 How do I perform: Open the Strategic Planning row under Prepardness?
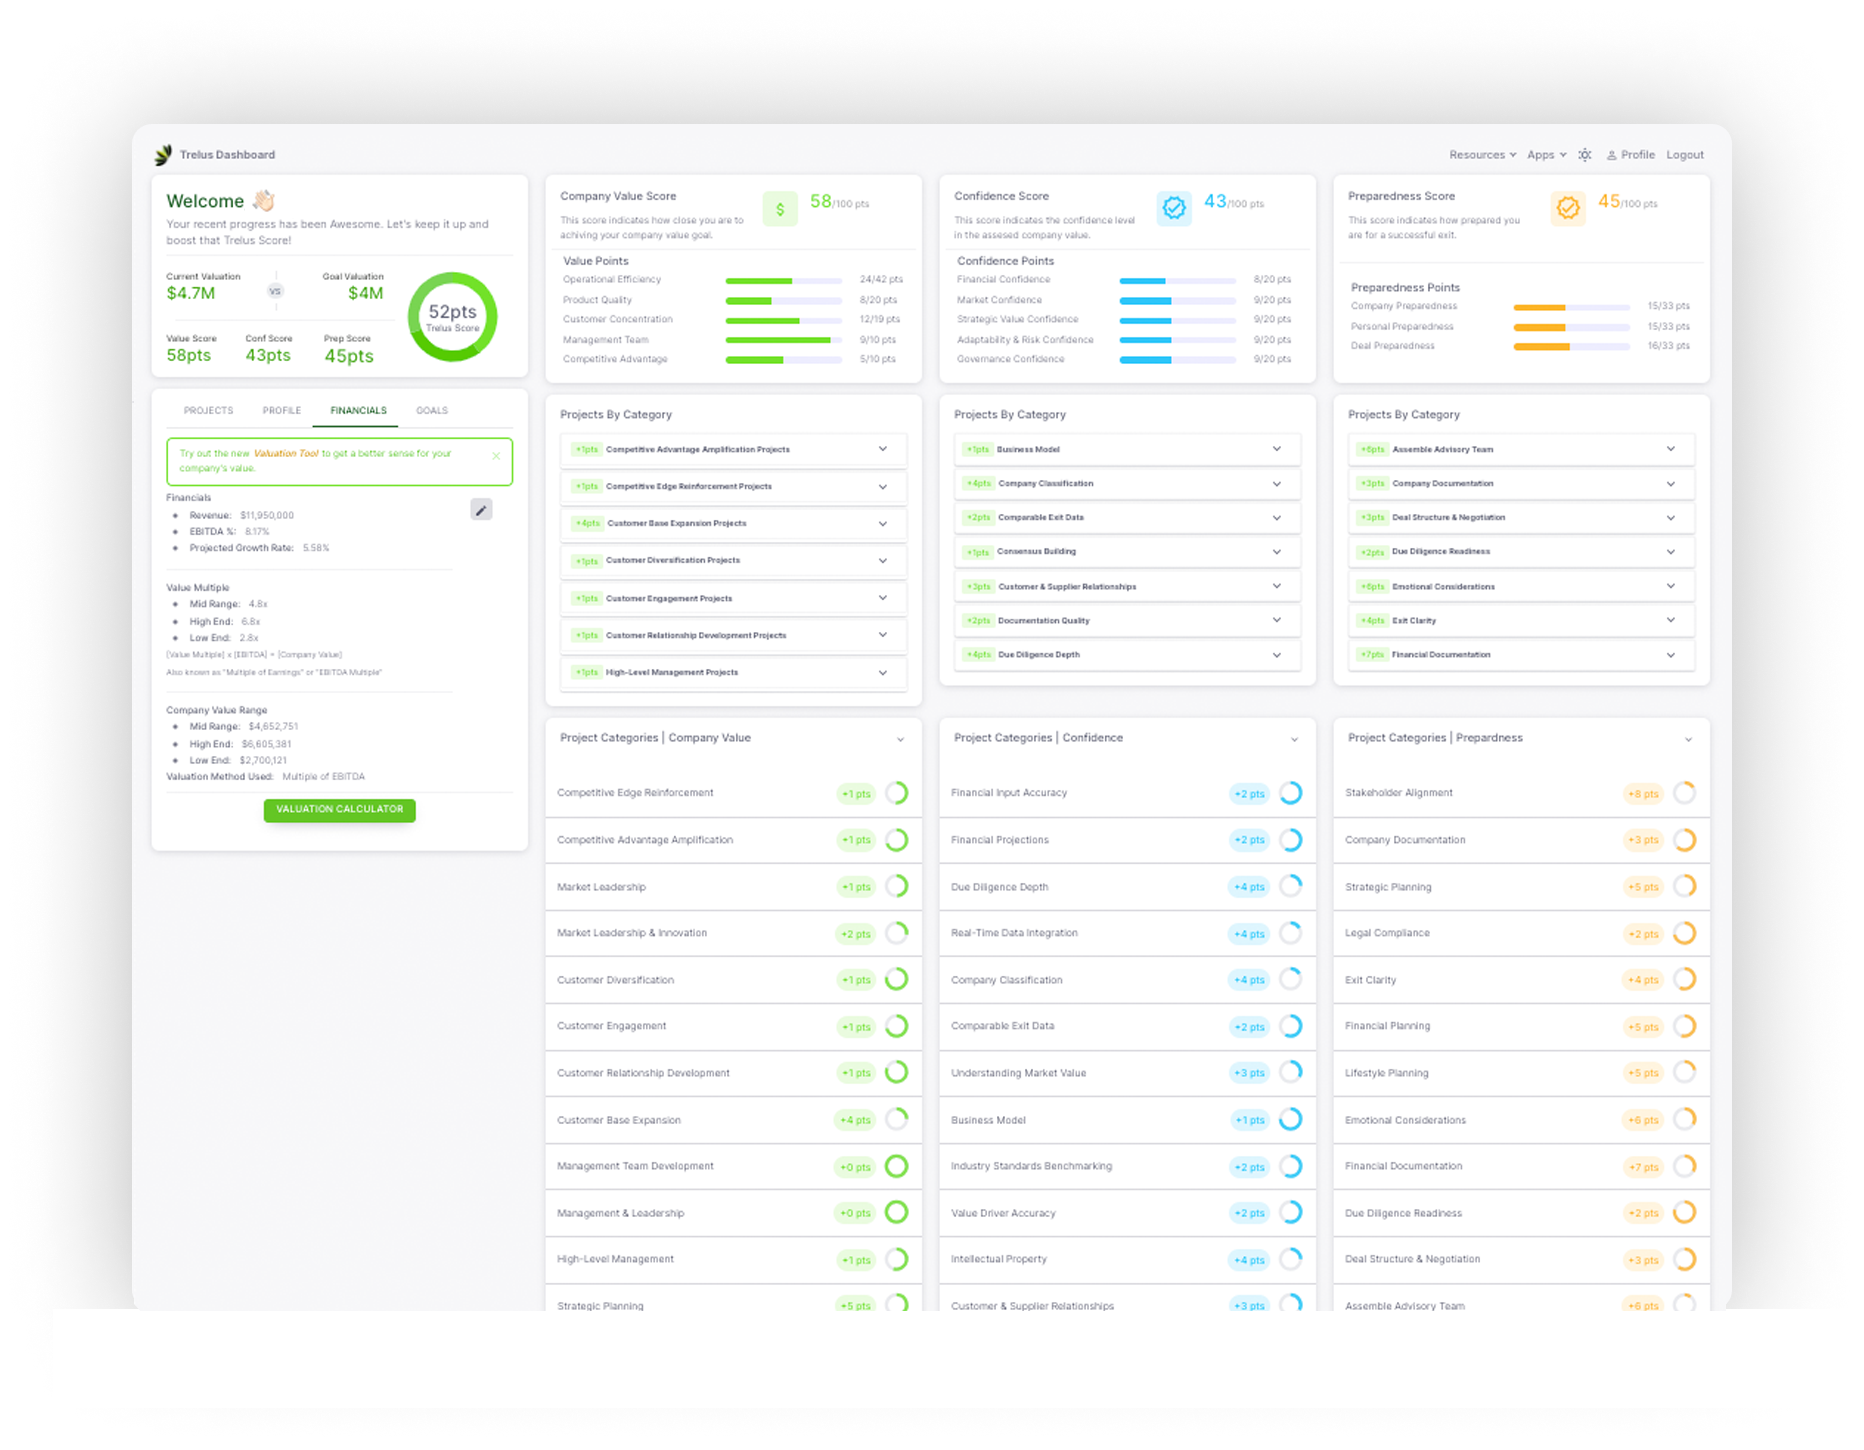(1521, 887)
